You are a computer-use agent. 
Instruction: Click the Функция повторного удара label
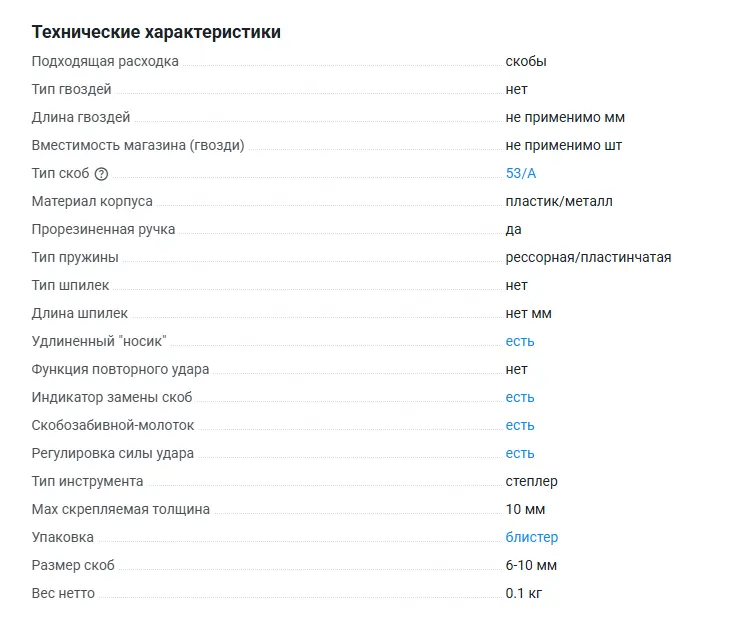point(120,369)
